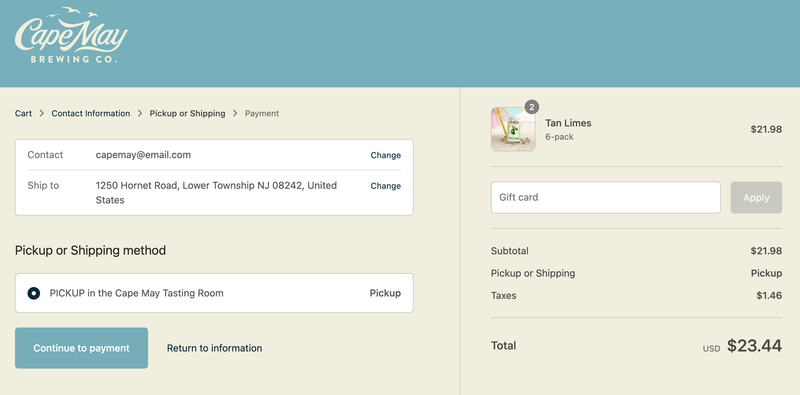Change the contact email address
Image resolution: width=800 pixels, height=395 pixels.
coord(386,155)
